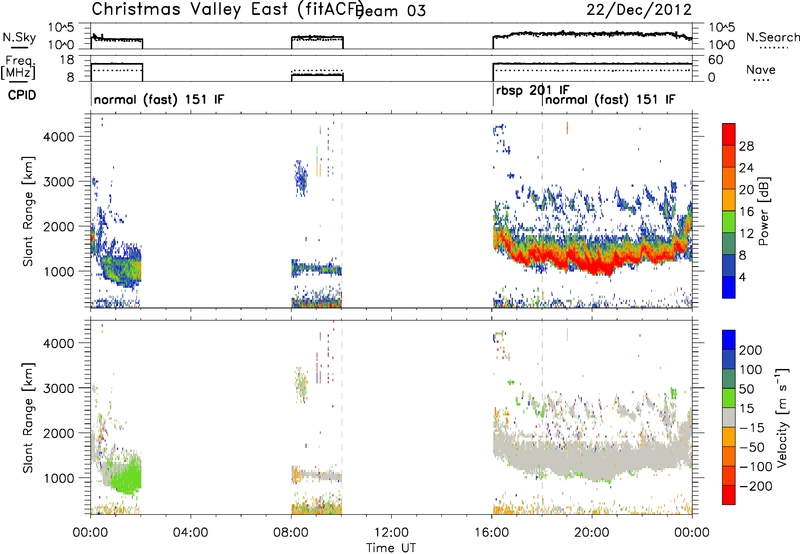This screenshot has height=554, width=800.
Task: Click the 08:00 time axis tick label
Action: [x=291, y=532]
